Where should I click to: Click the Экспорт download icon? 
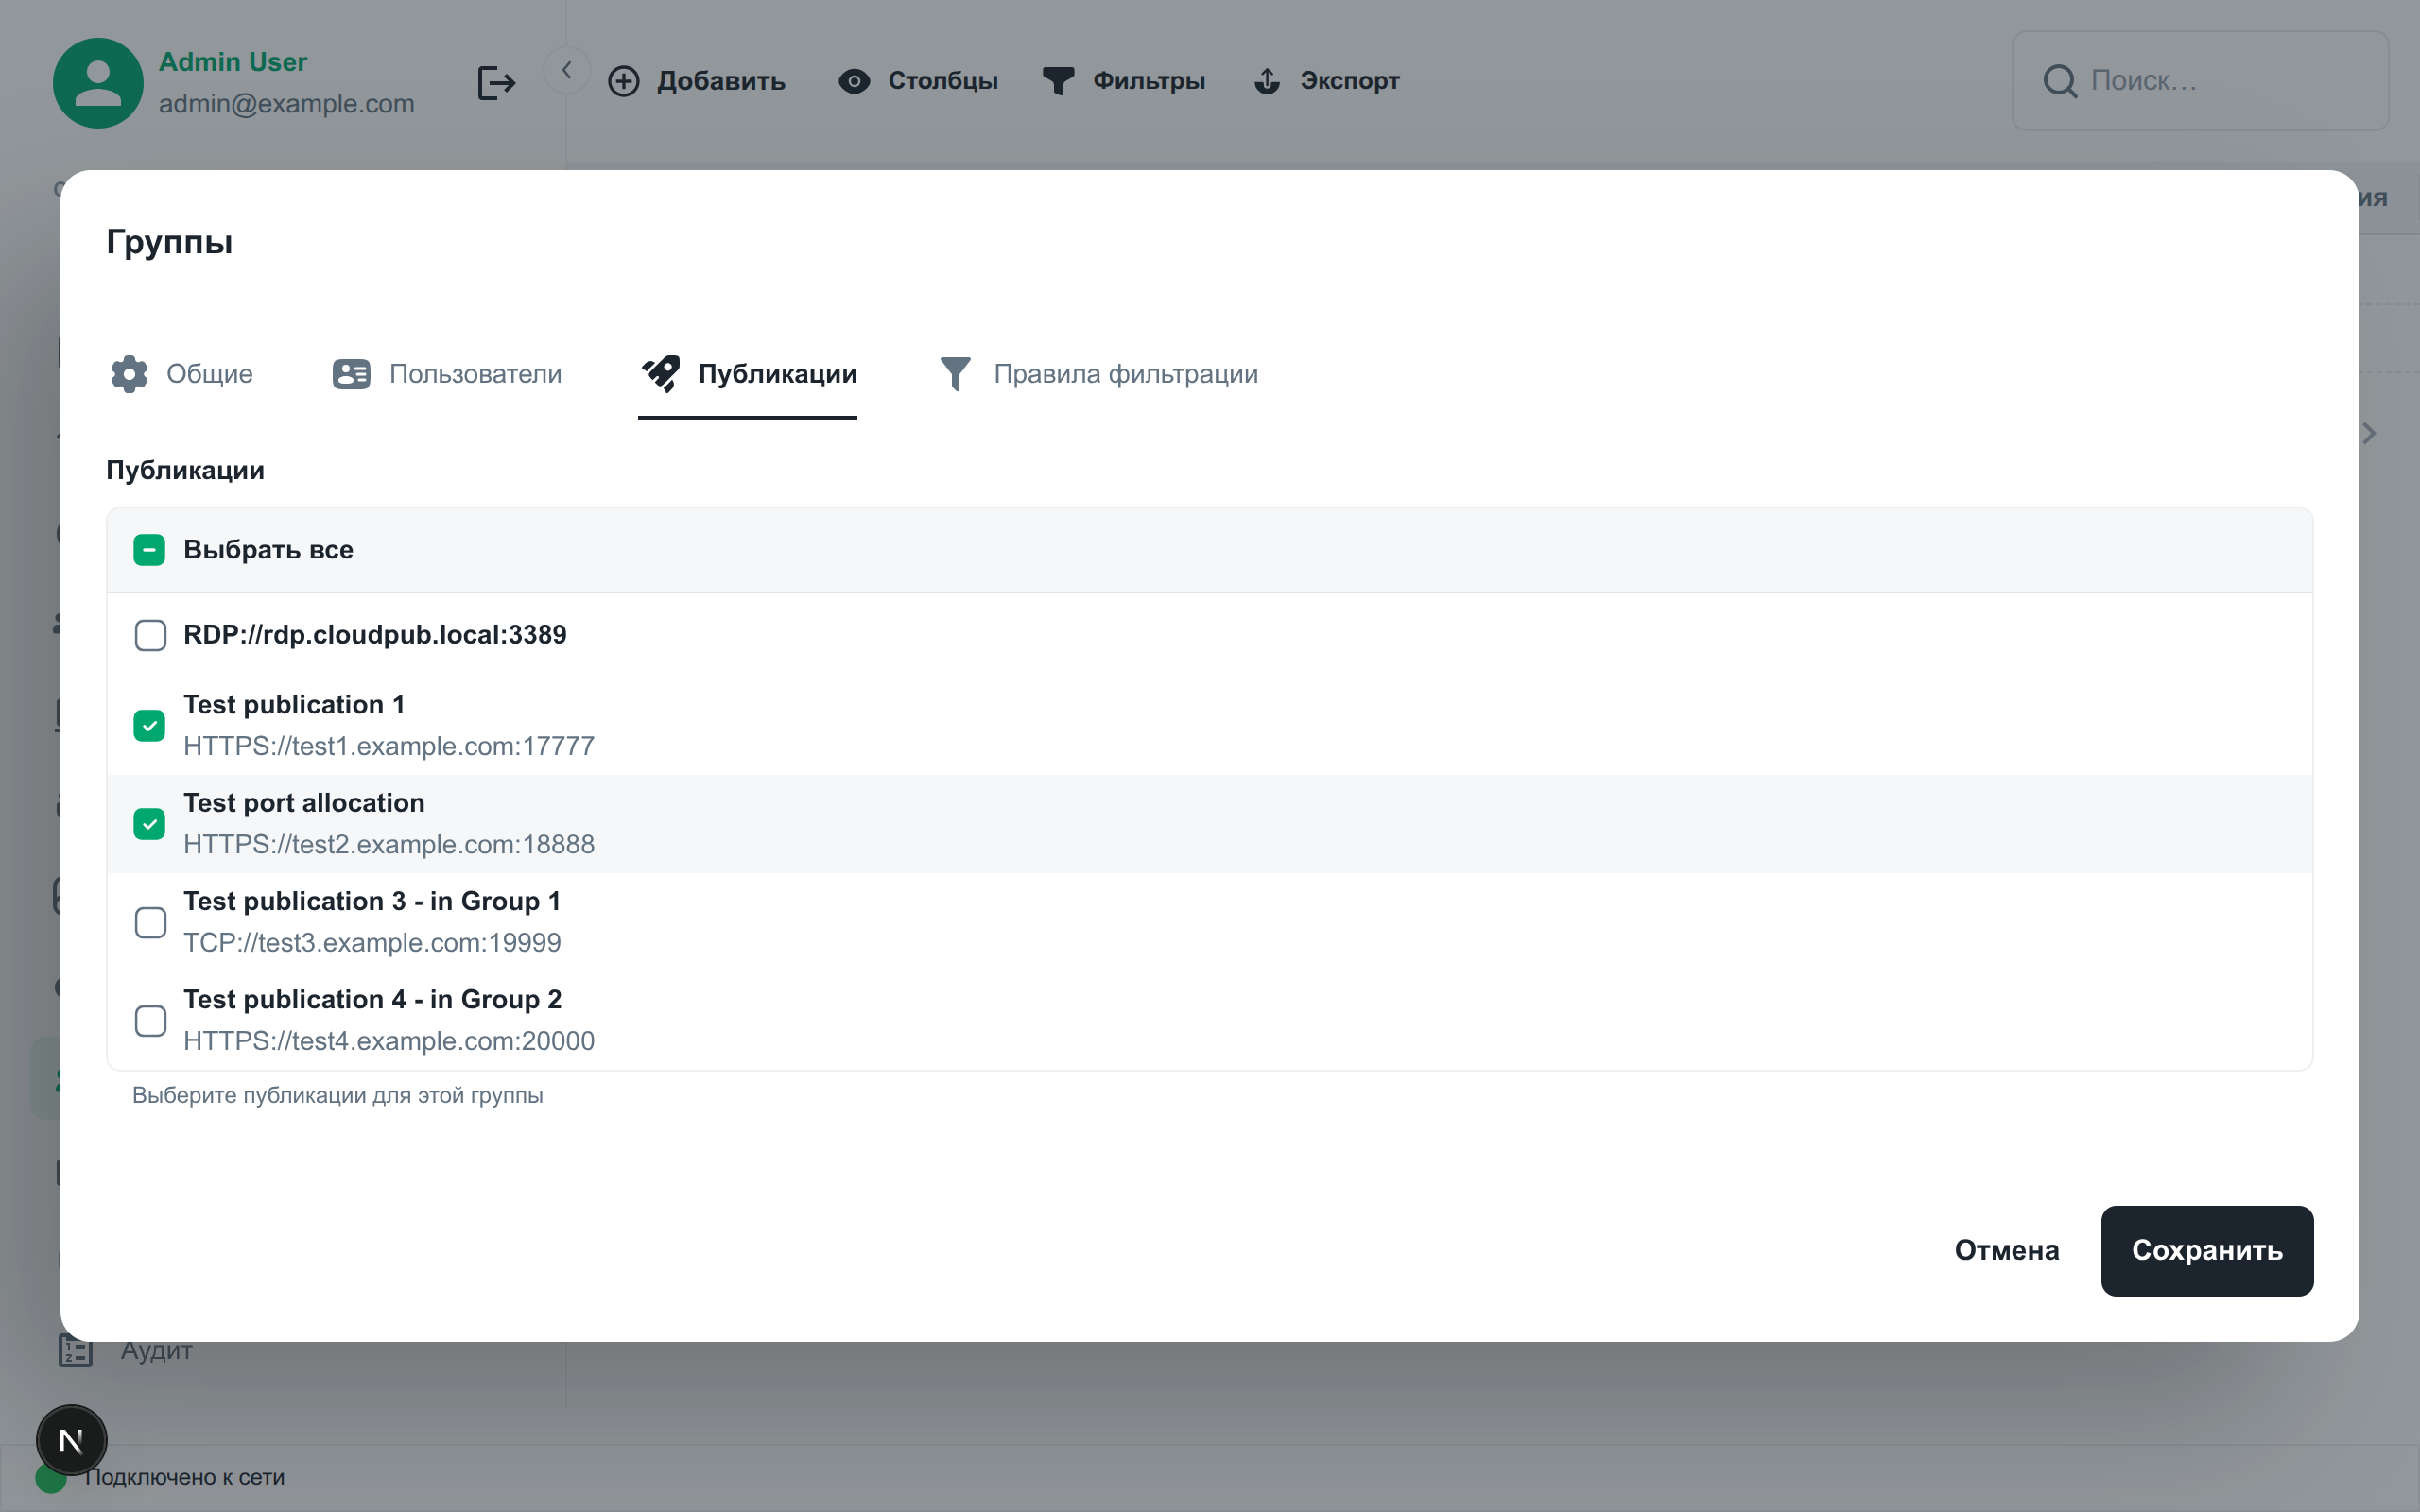click(1267, 81)
